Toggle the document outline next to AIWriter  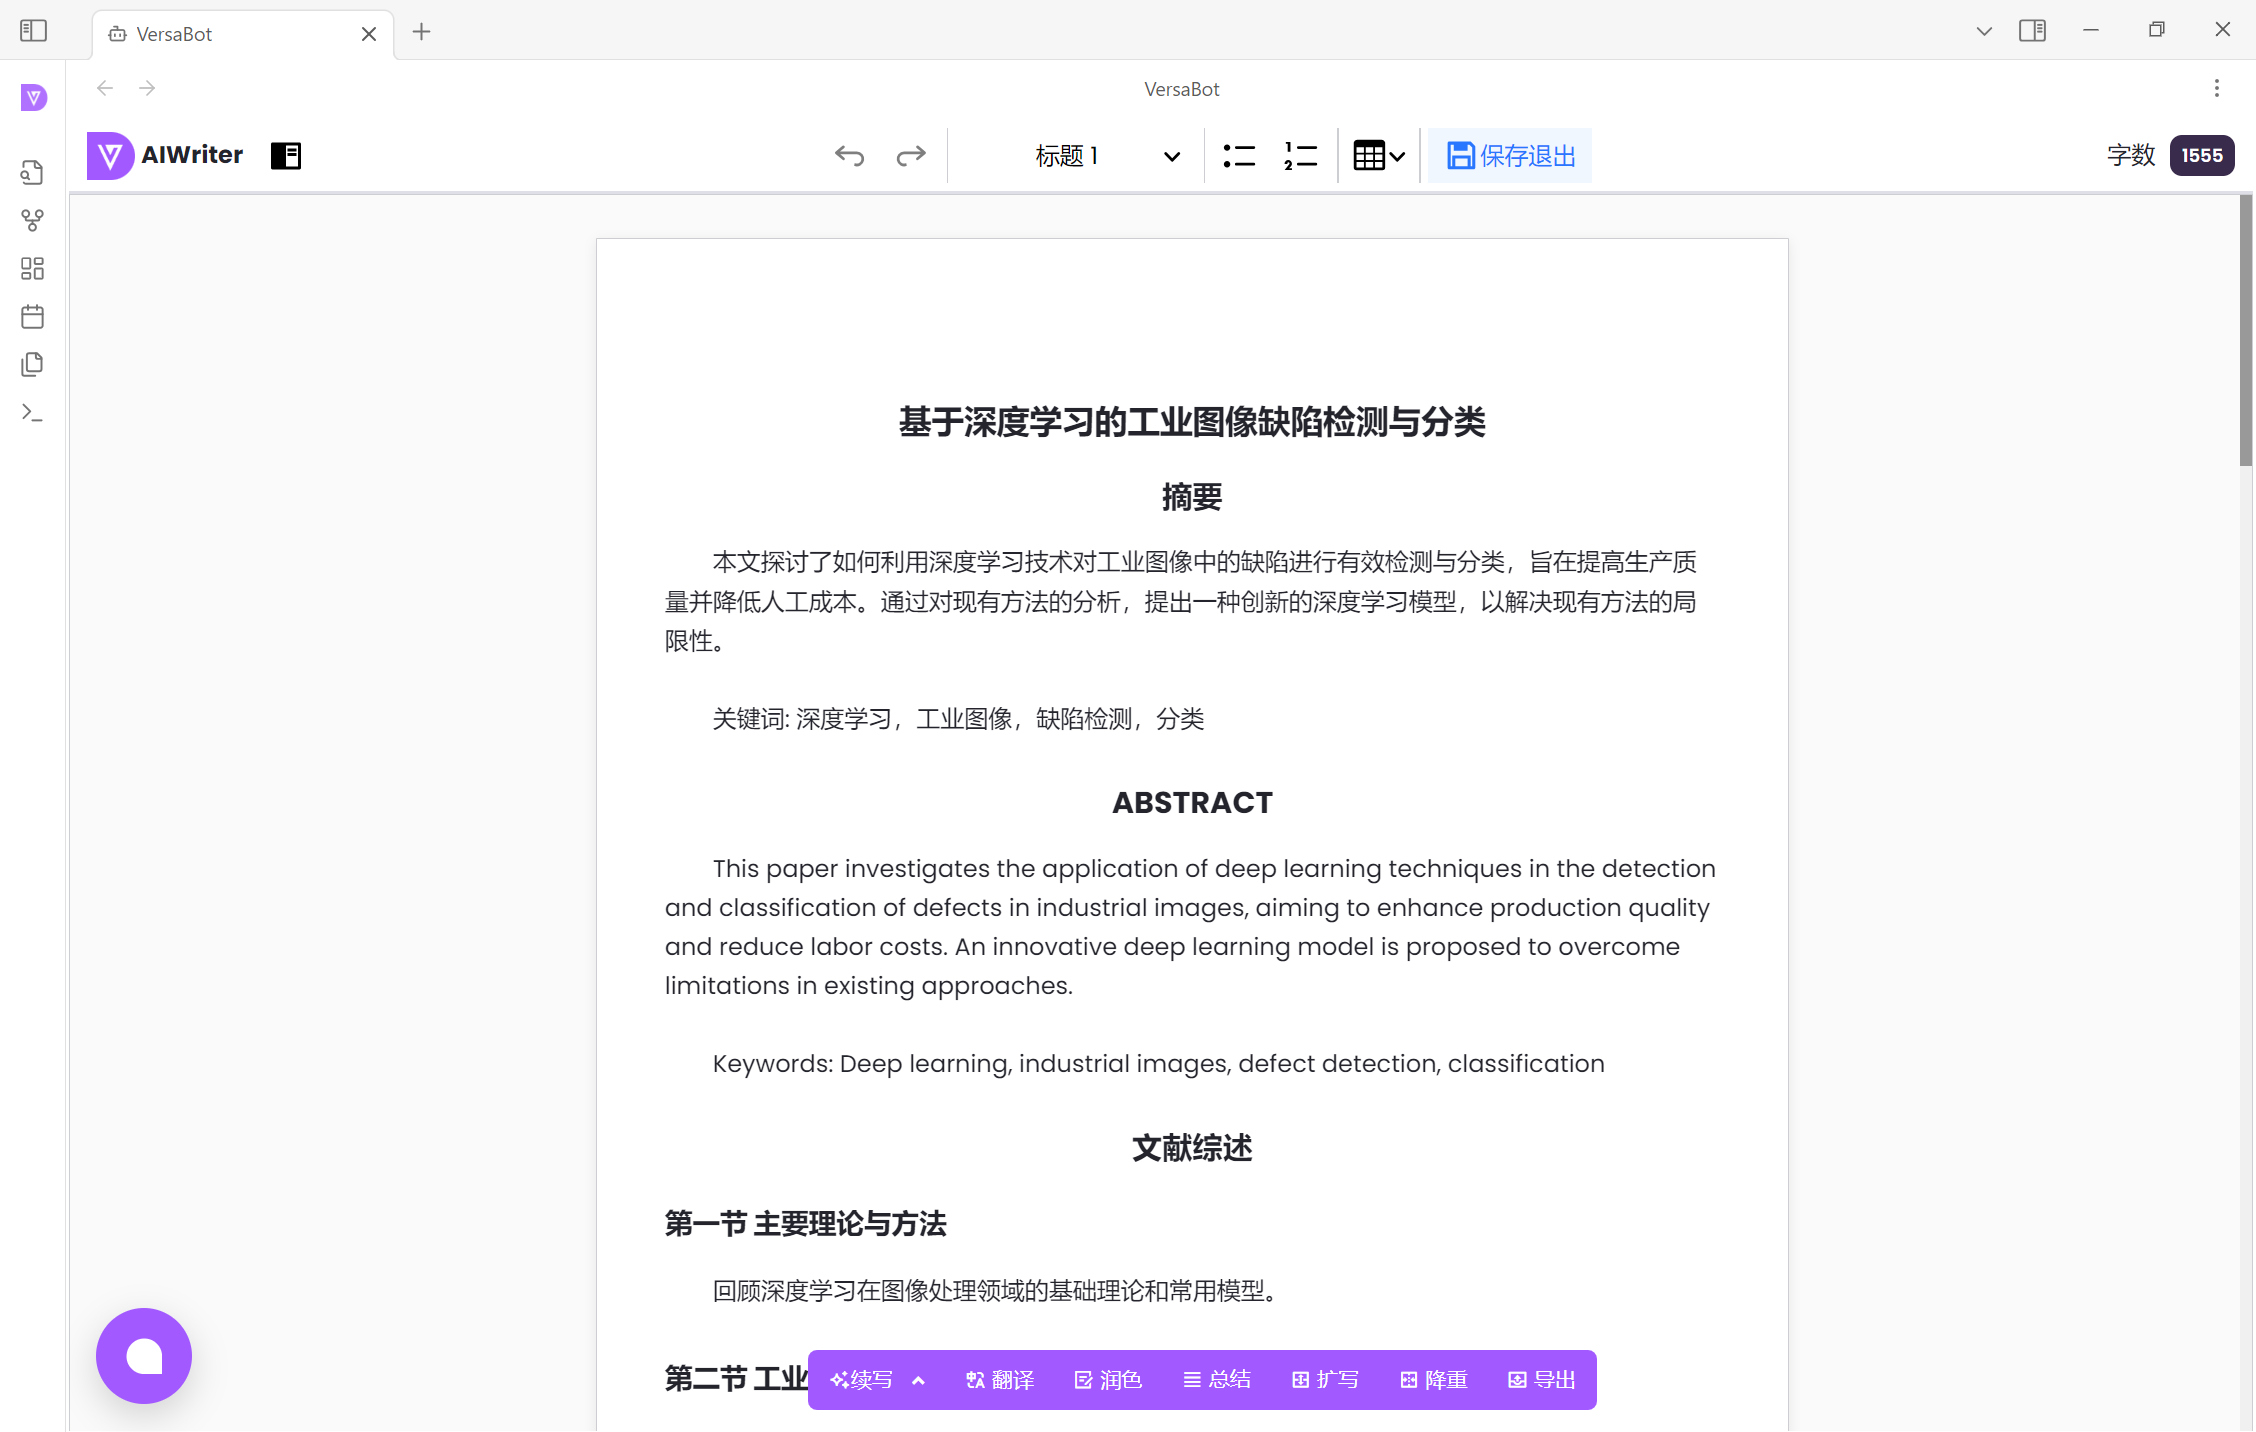click(x=286, y=155)
